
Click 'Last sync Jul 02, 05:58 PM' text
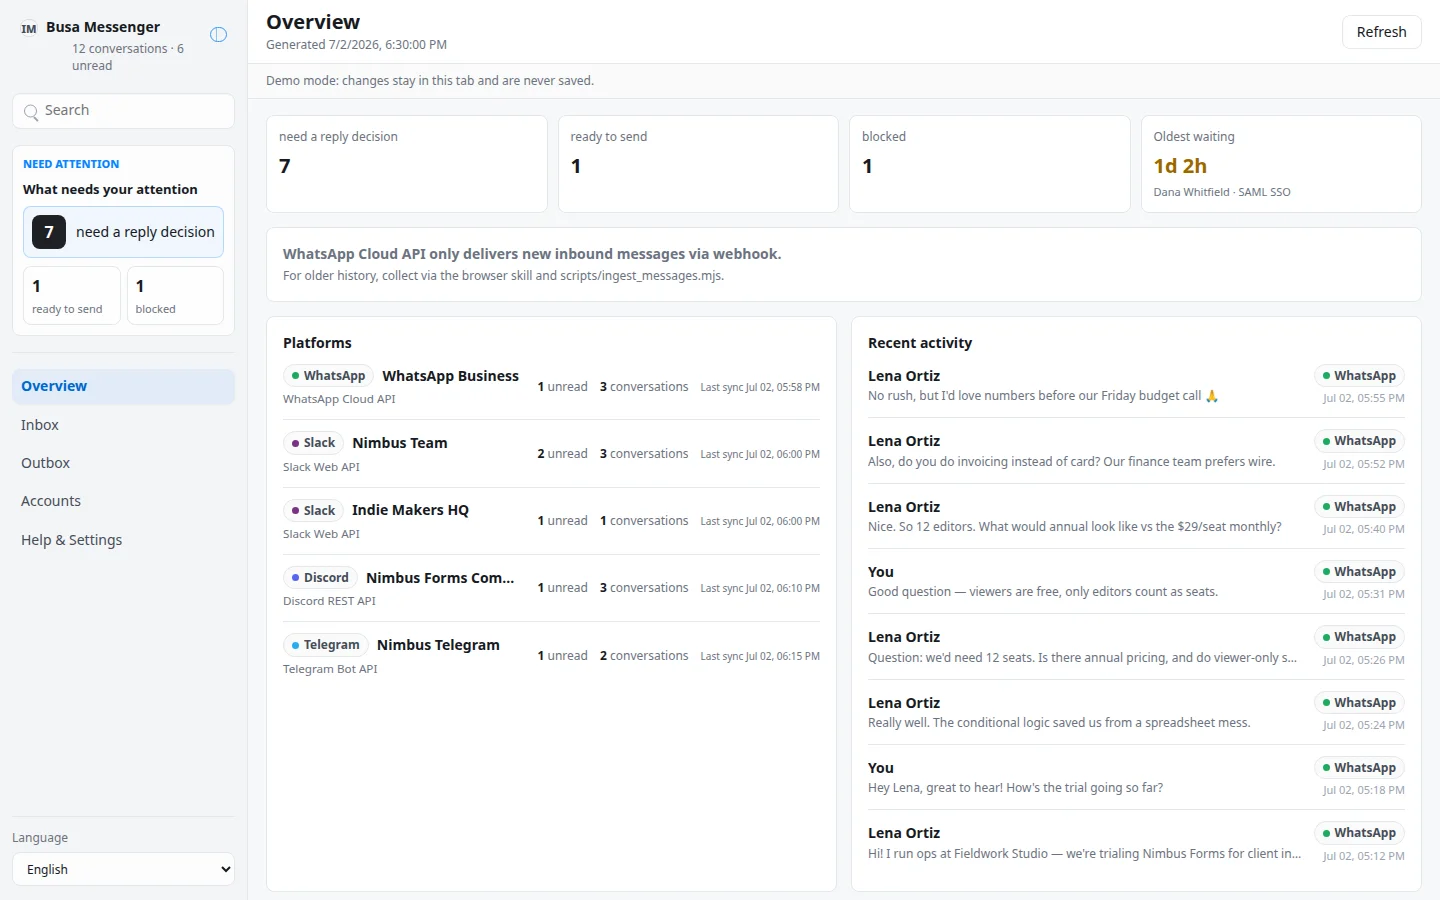point(760,387)
